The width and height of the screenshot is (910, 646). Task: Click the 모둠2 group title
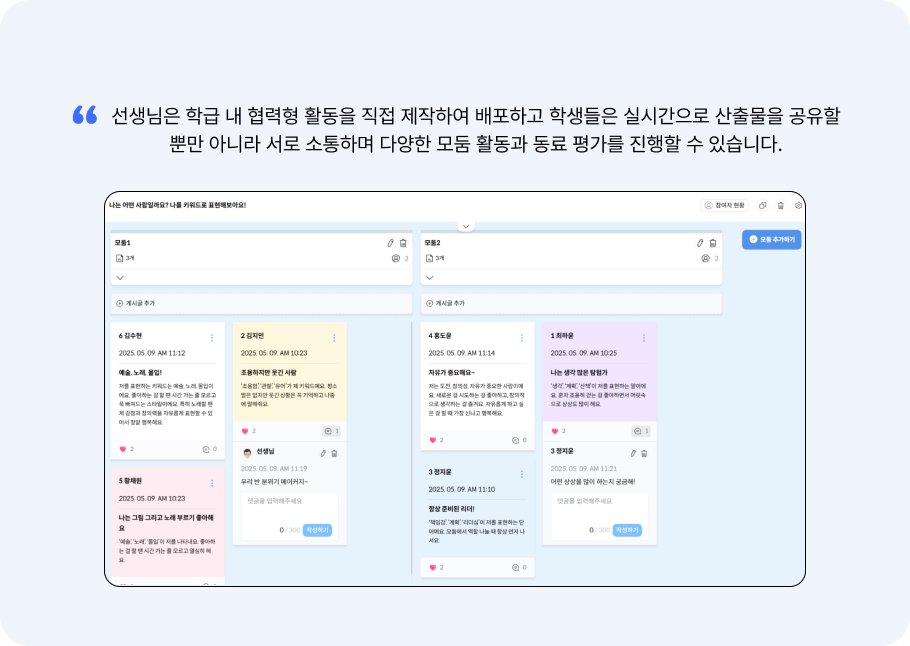click(432, 243)
